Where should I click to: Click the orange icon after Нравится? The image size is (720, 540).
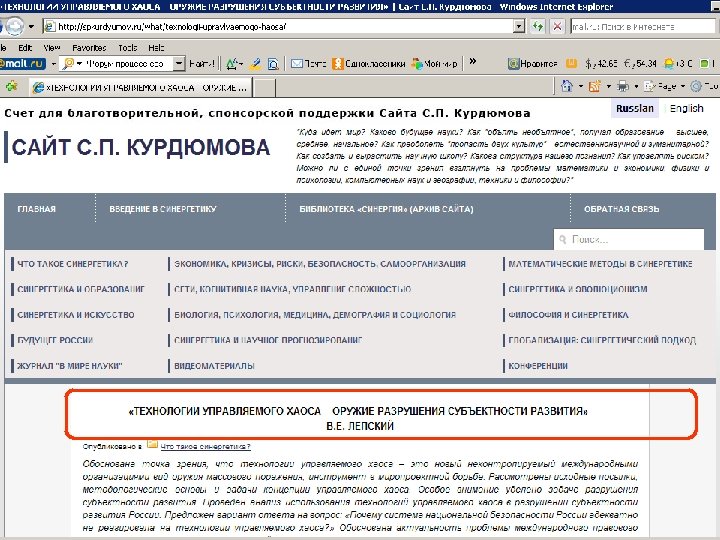(x=571, y=63)
